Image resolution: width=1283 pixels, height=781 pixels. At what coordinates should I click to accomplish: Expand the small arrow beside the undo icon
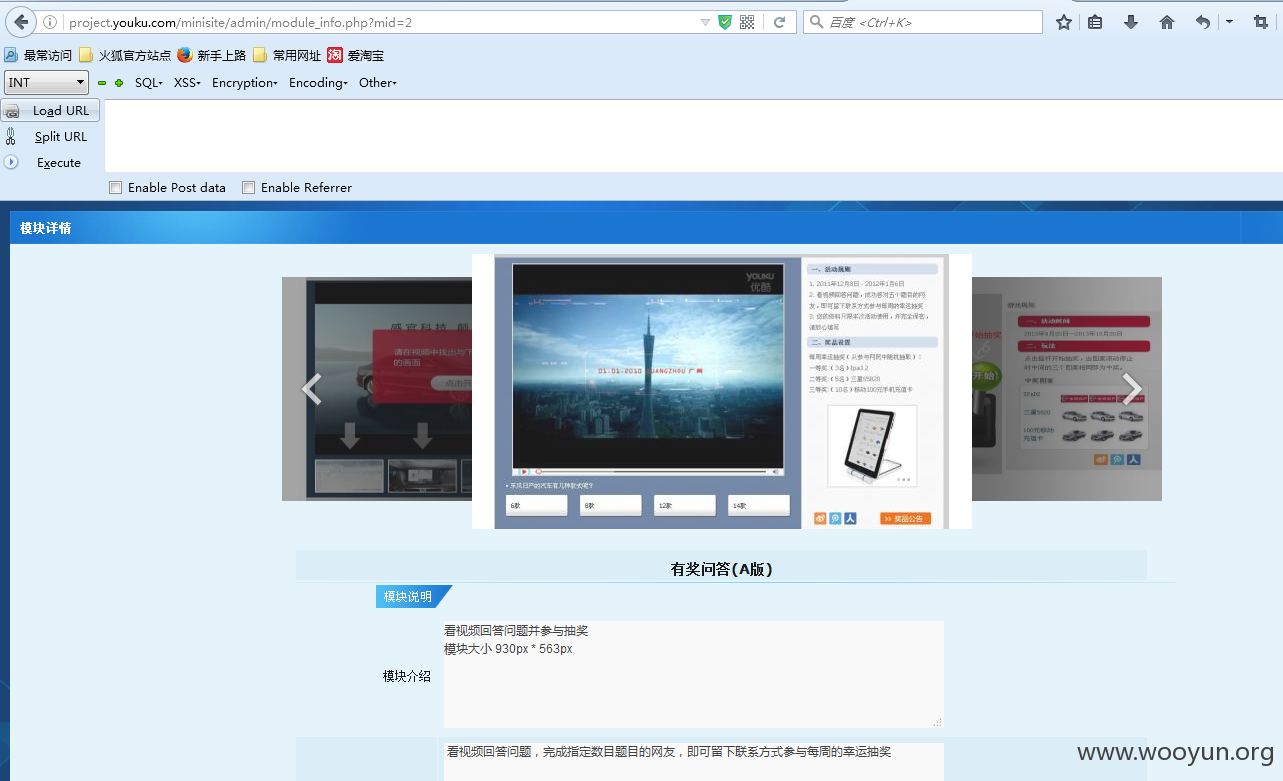1229,22
